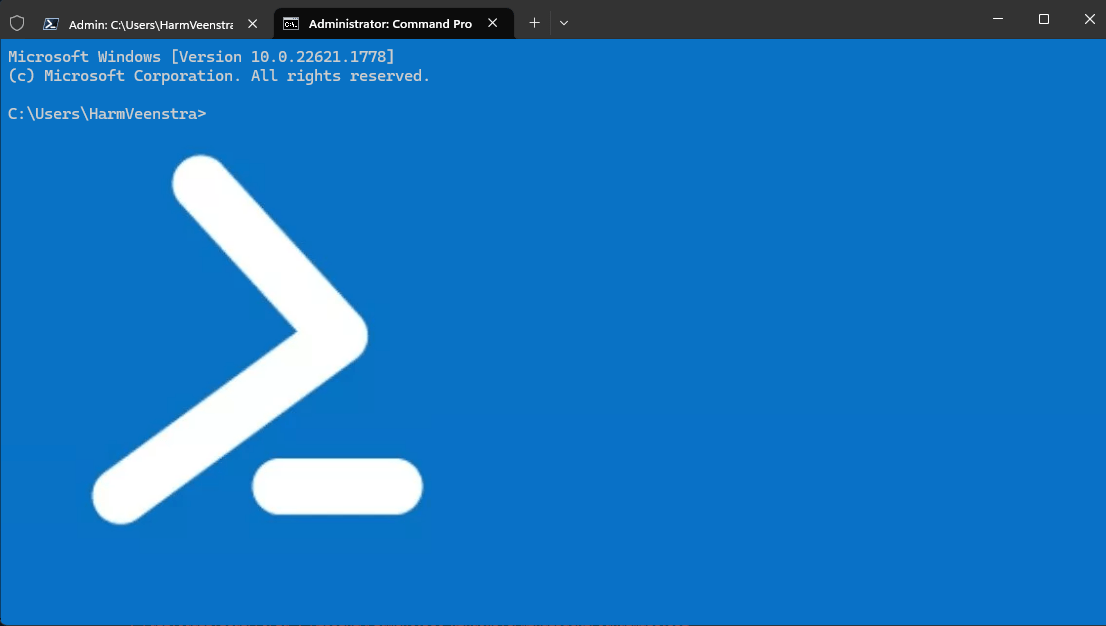
Task: Click the chevron icon next to the plus button
Action: tap(564, 22)
